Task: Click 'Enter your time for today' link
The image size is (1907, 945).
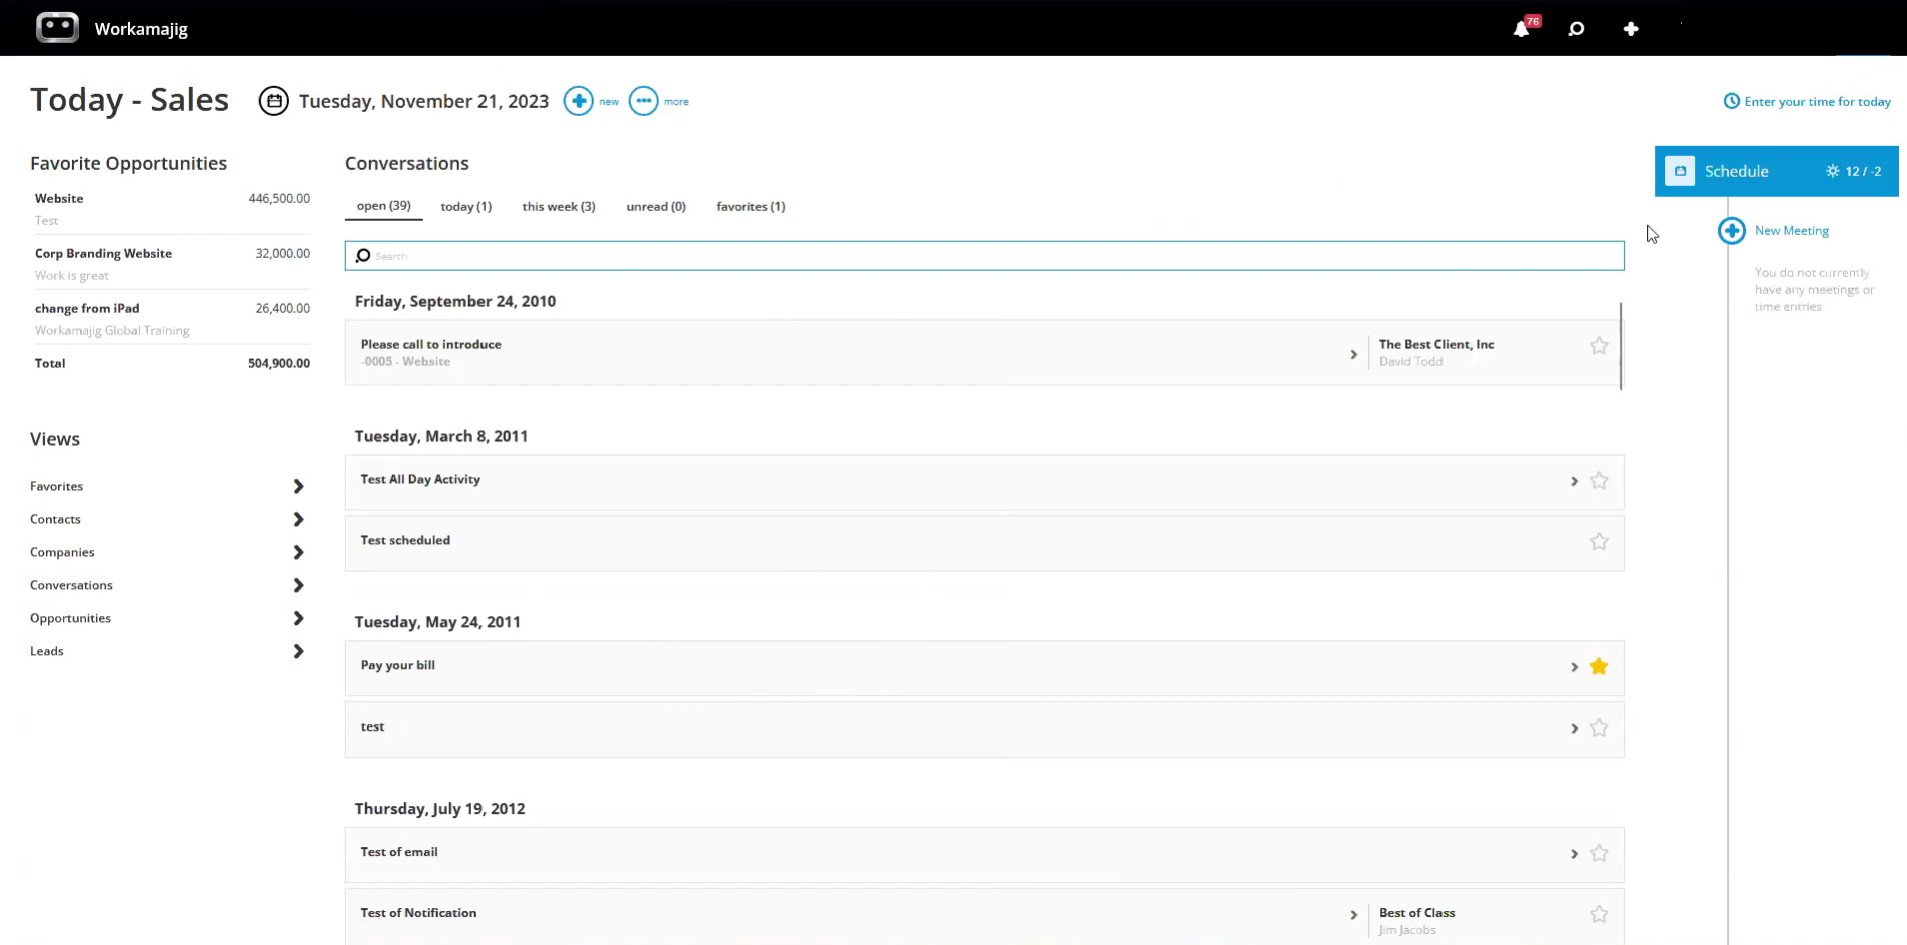Action: 1816,102
